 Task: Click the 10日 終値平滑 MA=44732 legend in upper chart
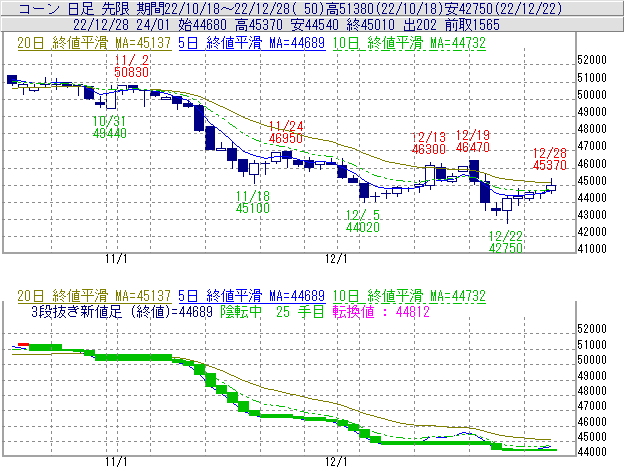point(409,43)
